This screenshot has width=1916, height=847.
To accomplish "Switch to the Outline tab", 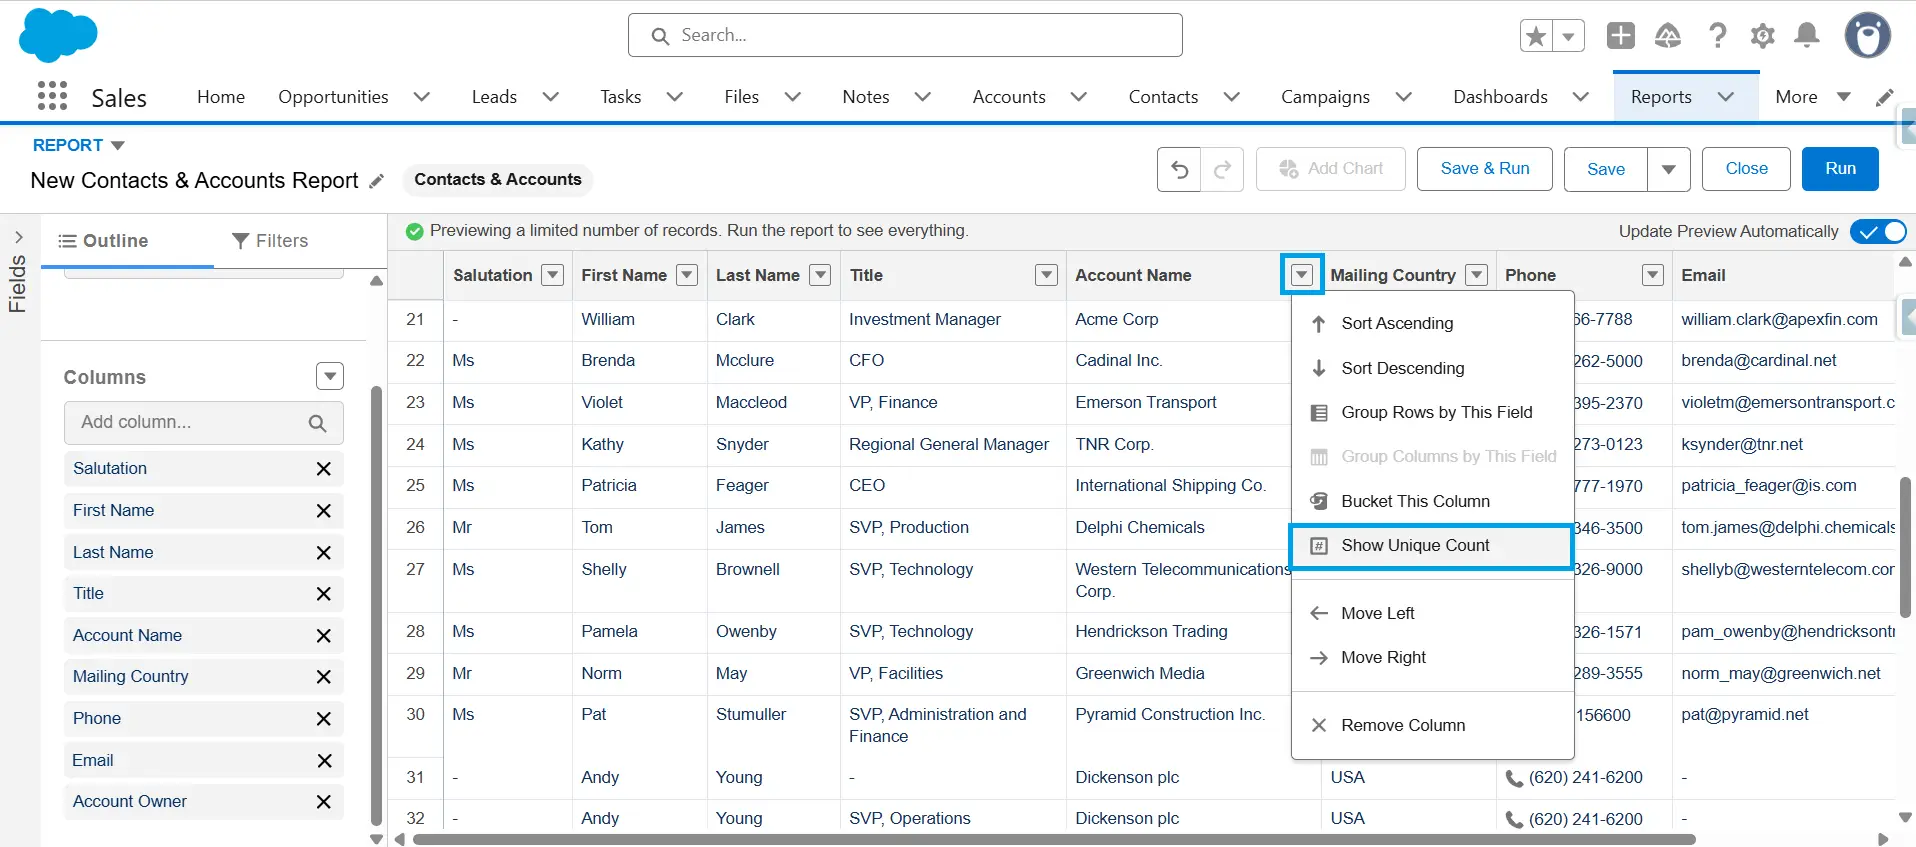I will coord(103,241).
